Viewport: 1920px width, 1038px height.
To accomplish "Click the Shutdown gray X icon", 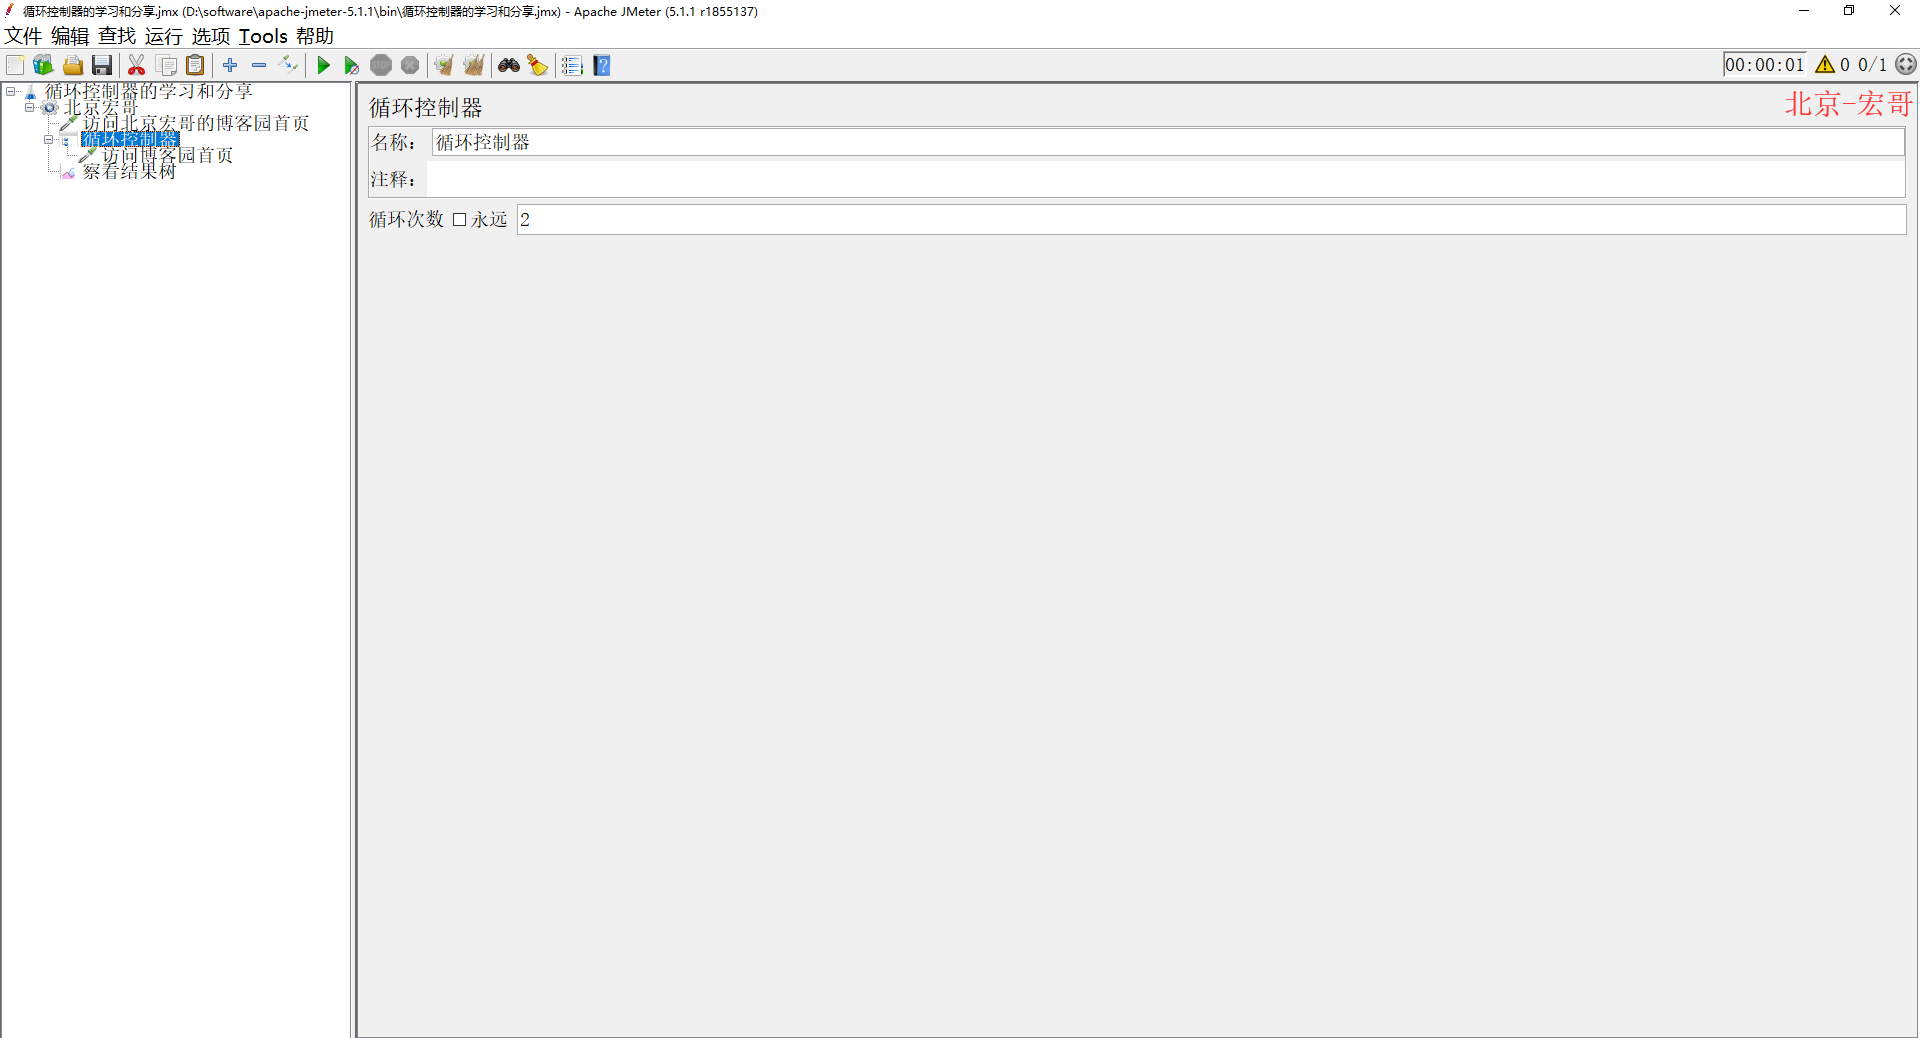I will (410, 65).
